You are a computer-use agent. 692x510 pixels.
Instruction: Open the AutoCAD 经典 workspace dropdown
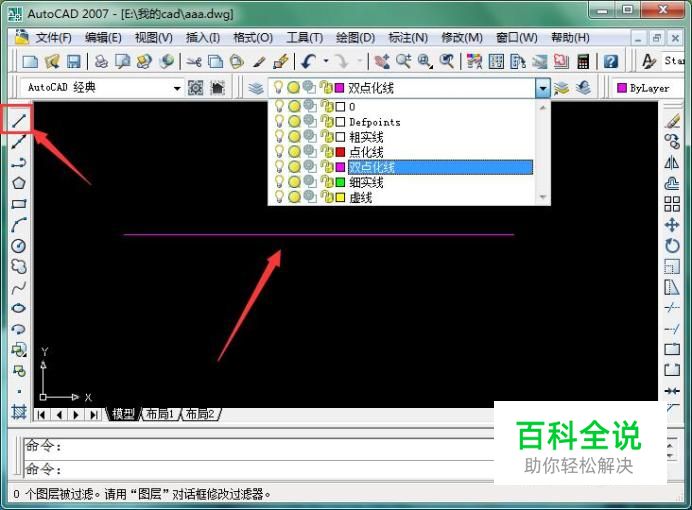pyautogui.click(x=177, y=88)
